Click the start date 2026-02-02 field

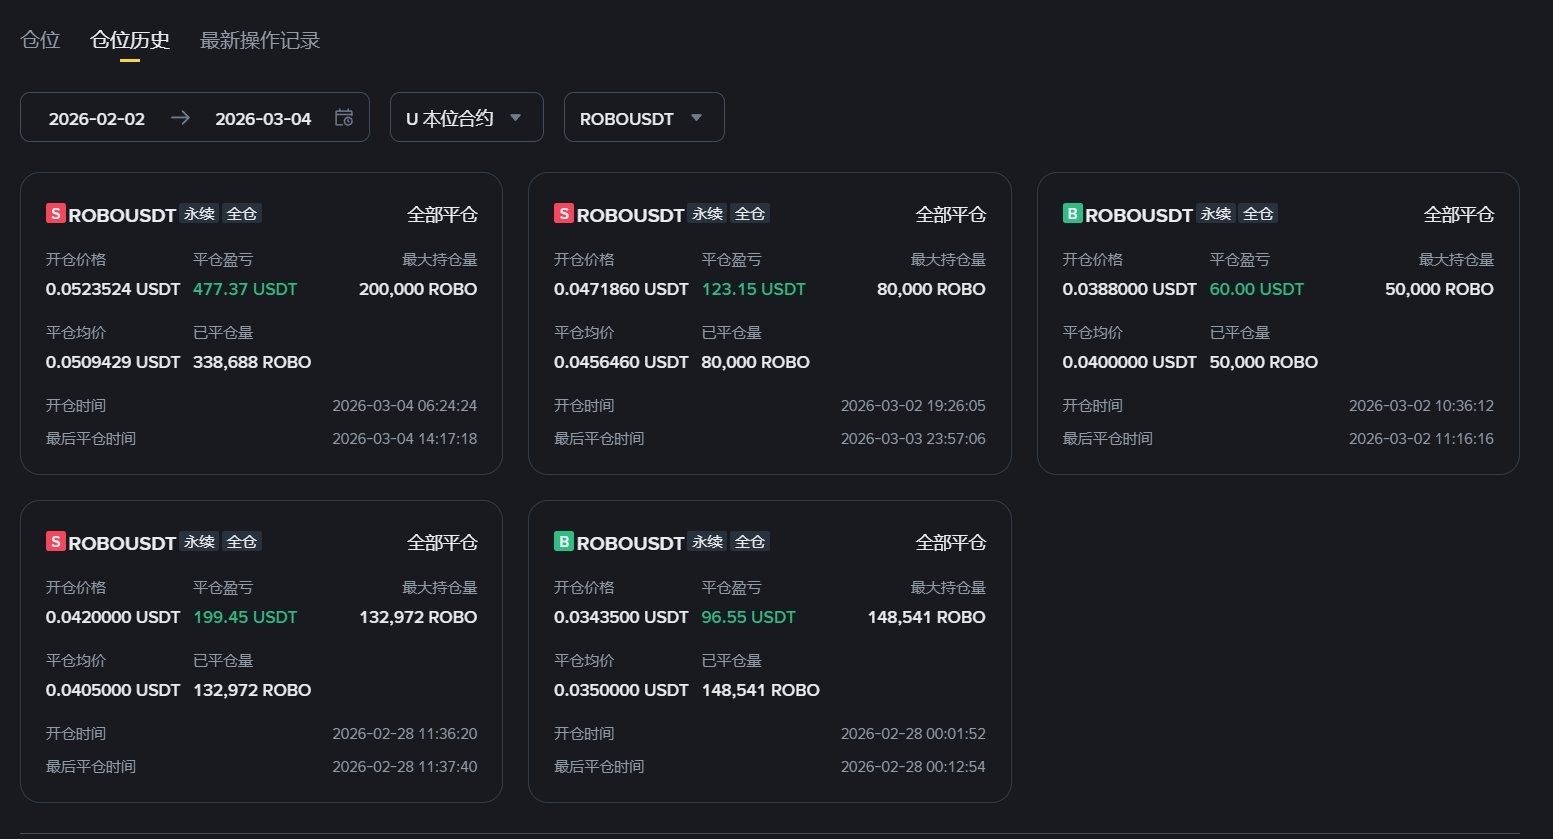click(x=97, y=118)
